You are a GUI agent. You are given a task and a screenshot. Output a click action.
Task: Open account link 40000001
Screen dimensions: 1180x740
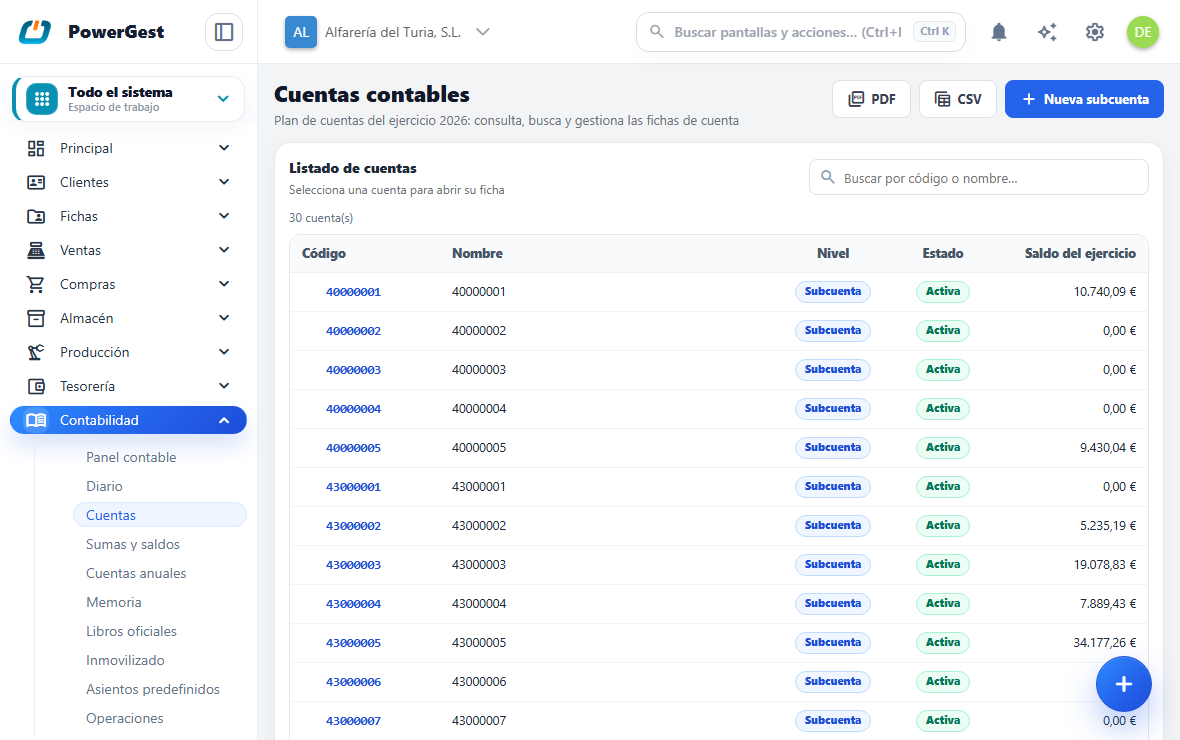(353, 292)
